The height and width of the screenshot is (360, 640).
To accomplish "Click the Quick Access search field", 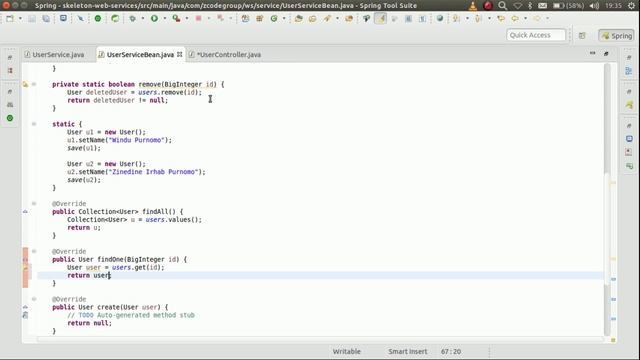I will point(536,35).
